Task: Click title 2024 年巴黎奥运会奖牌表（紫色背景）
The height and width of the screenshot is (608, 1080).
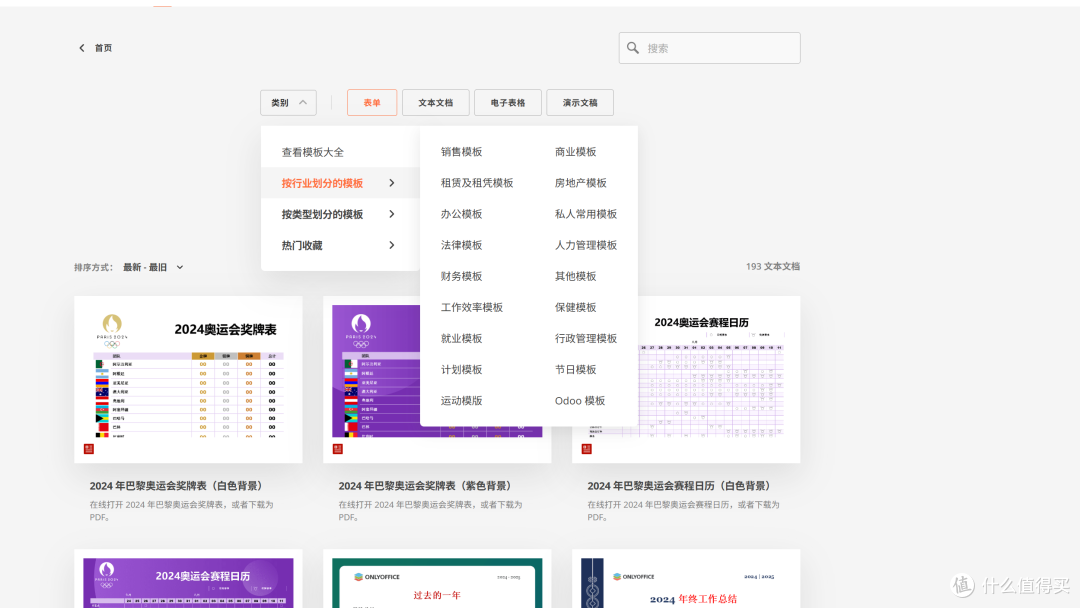Action: (427, 486)
